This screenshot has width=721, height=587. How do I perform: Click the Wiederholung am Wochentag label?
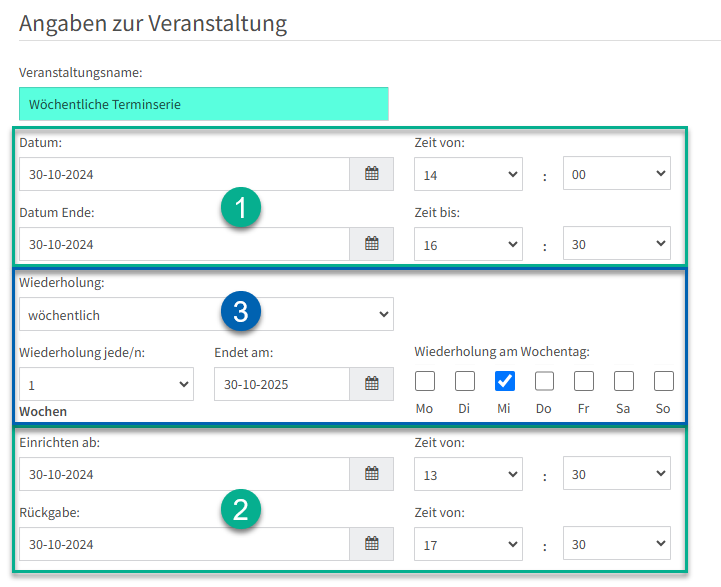(x=502, y=352)
